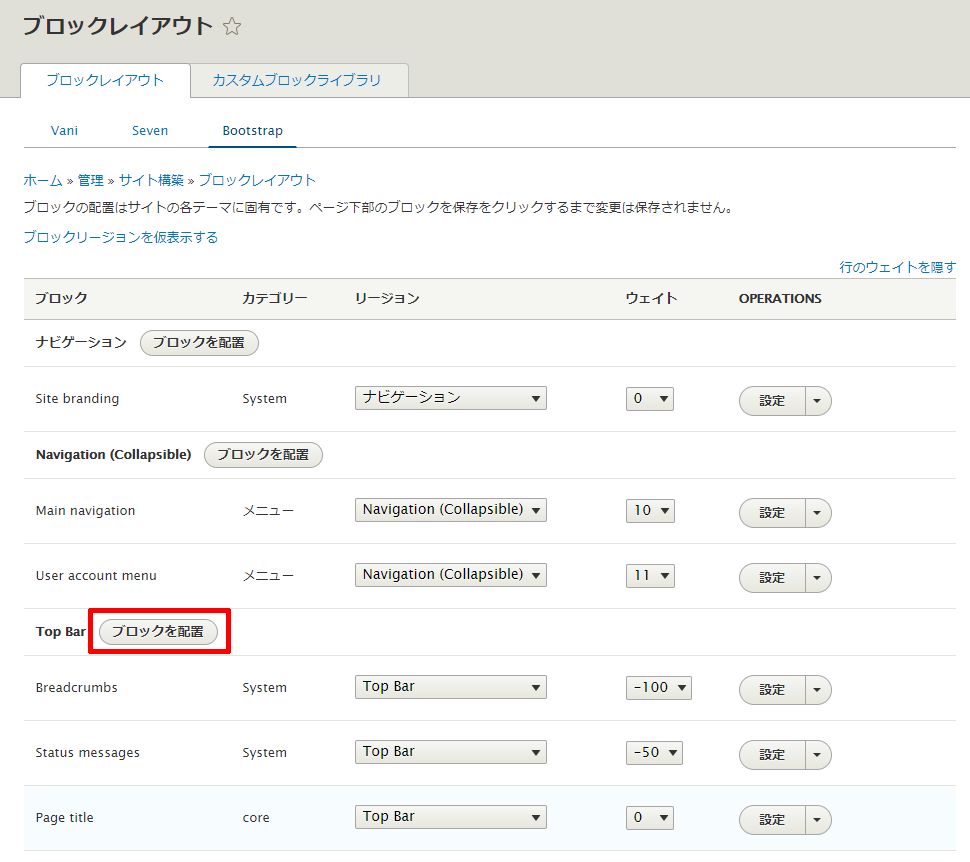Hide row weights via 行のウェイトを隠す link
The width and height of the screenshot is (970, 862).
(x=897, y=267)
